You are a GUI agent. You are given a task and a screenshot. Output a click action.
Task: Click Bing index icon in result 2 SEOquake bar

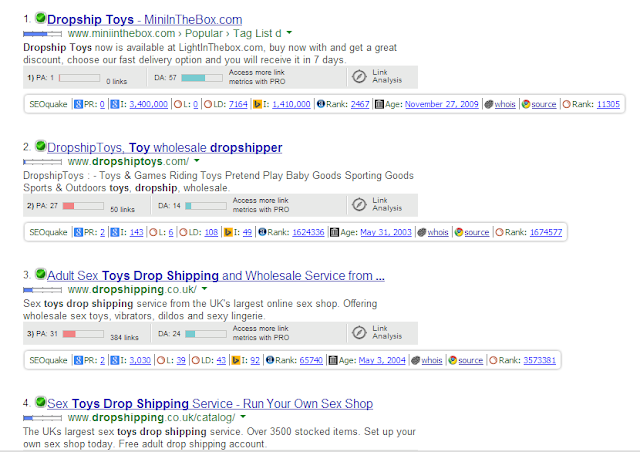228,232
